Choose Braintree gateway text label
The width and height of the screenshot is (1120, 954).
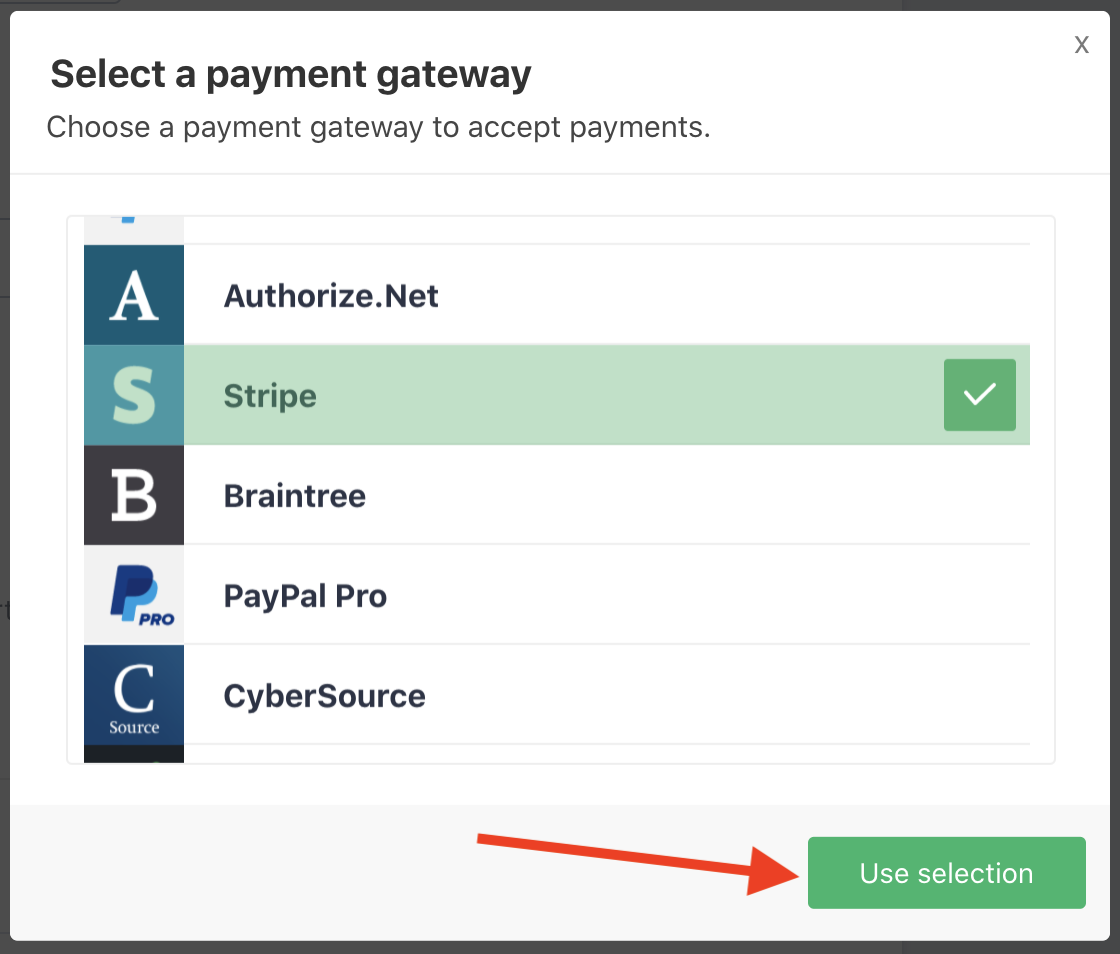coord(295,496)
